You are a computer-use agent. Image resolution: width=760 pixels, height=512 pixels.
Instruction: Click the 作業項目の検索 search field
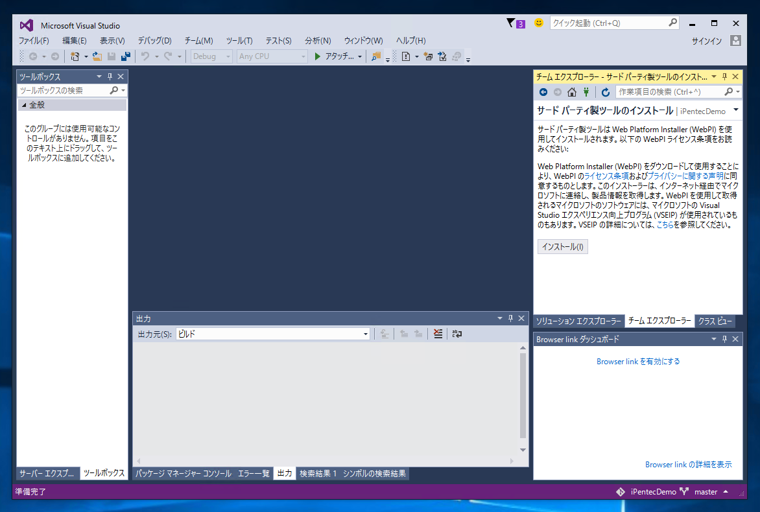click(678, 92)
